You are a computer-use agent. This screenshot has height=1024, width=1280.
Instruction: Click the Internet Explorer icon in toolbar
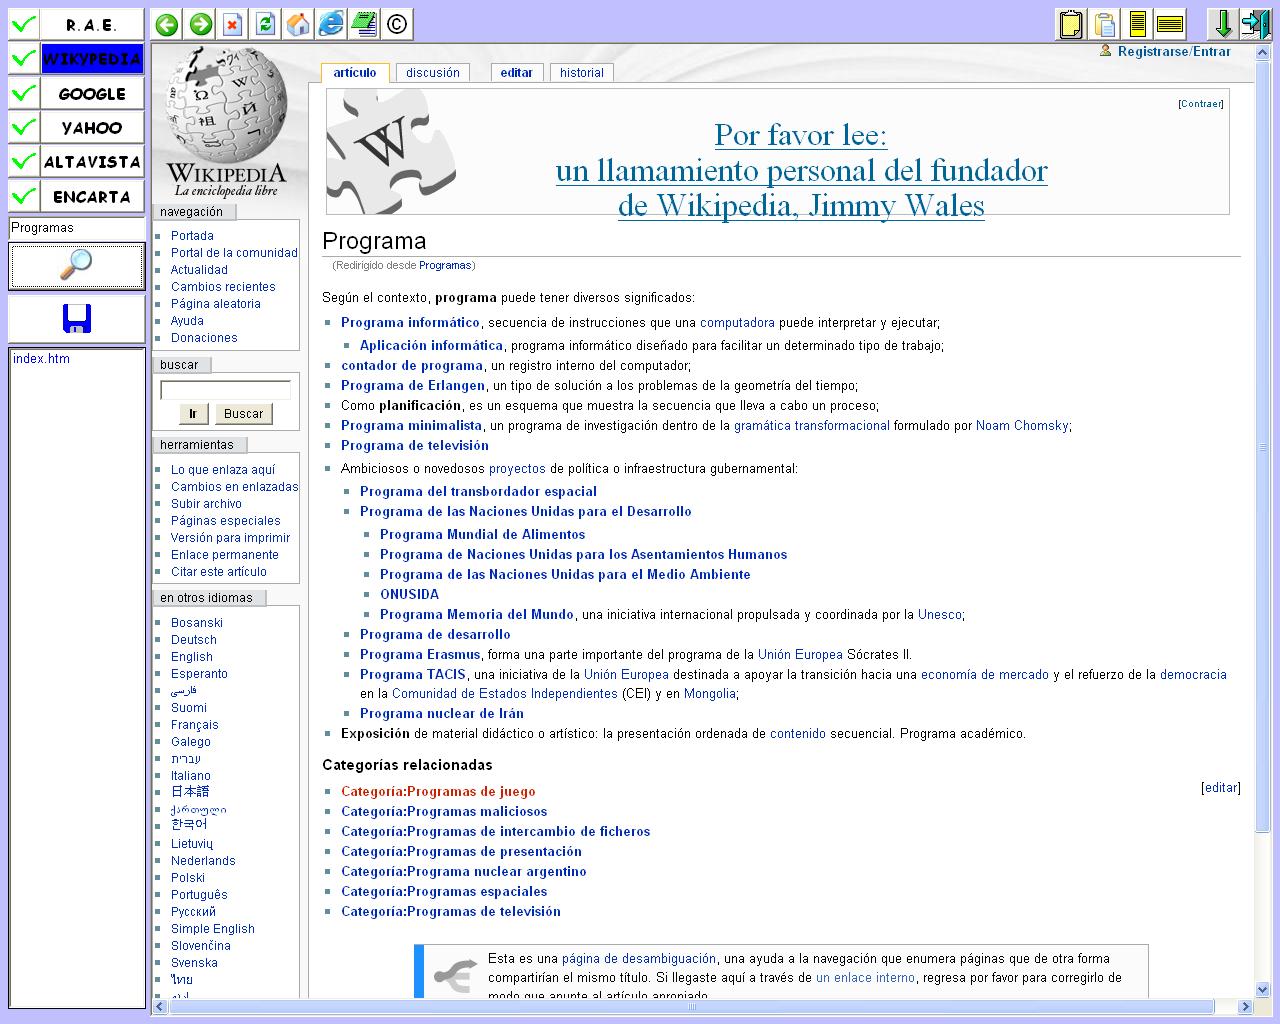click(331, 24)
